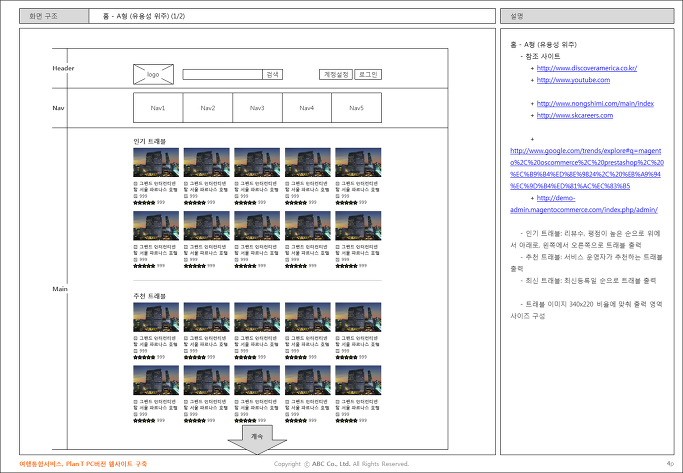
Task: Open last thumbnail in first 인기 트래블 row
Action: point(358,162)
